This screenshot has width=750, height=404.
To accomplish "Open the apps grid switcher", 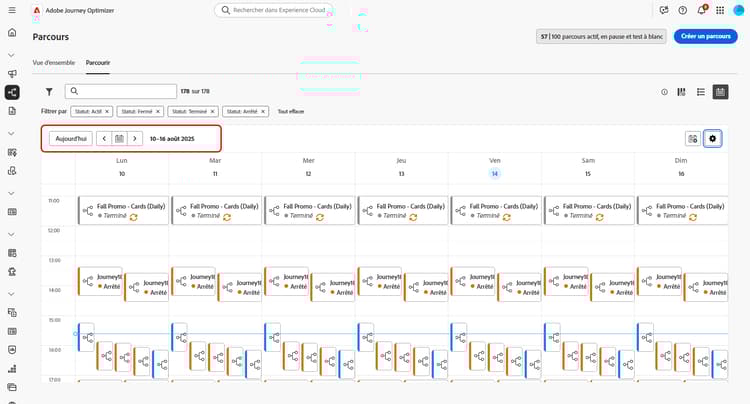I will click(720, 10).
